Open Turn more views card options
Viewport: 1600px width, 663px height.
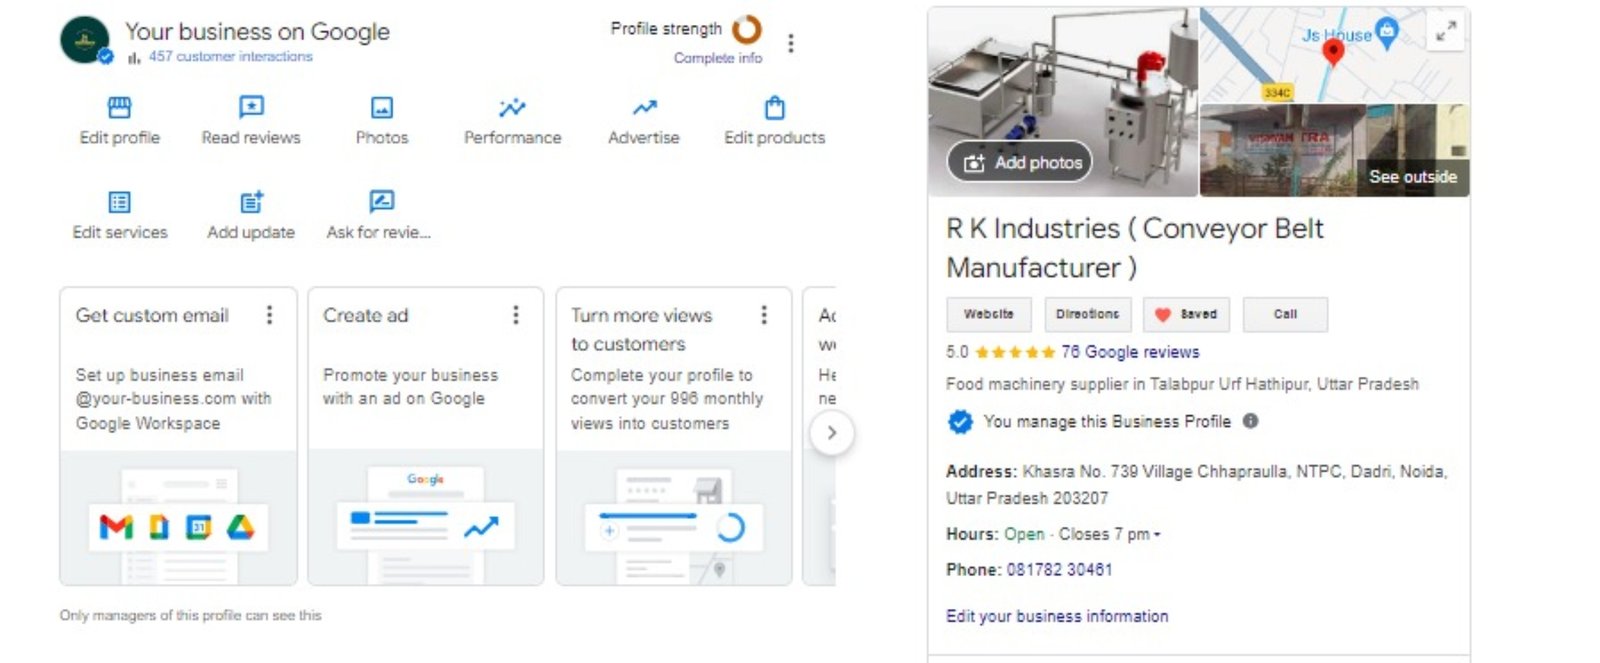[764, 315]
